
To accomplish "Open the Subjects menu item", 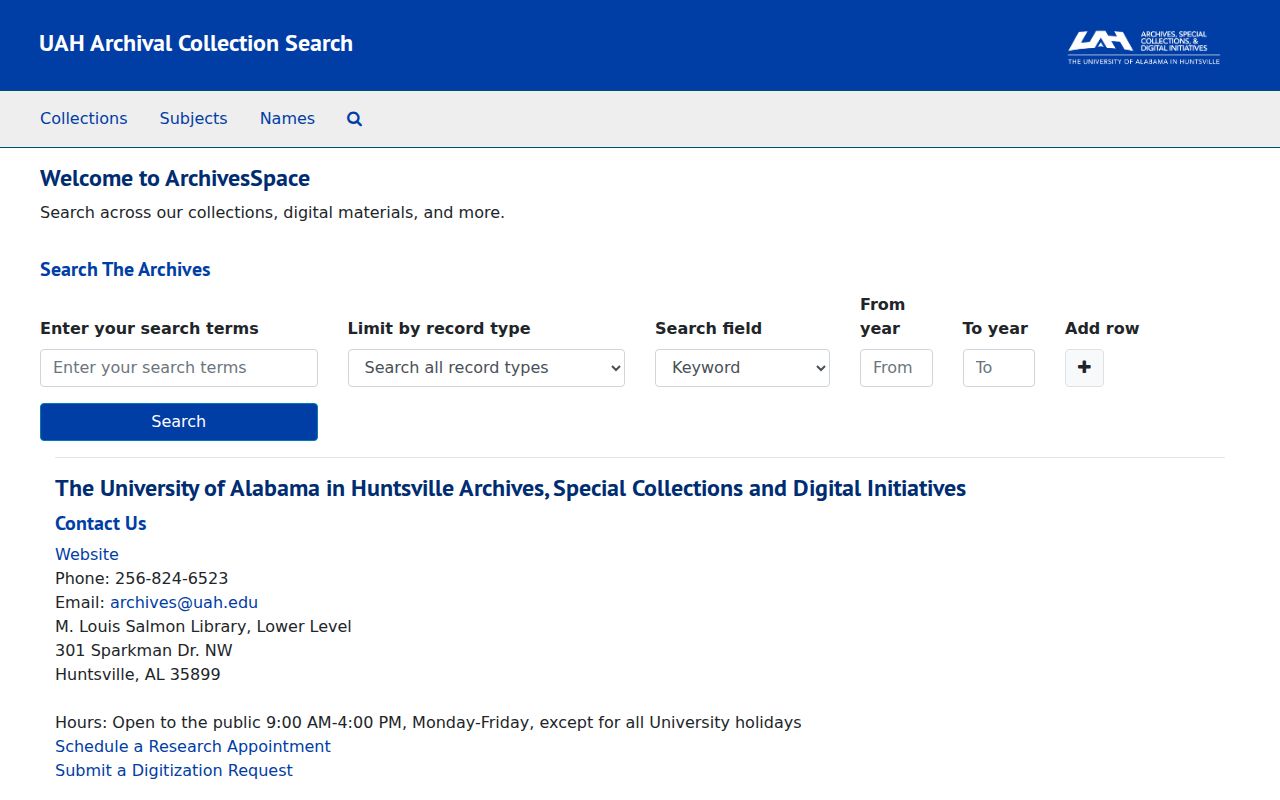I will click(x=194, y=118).
